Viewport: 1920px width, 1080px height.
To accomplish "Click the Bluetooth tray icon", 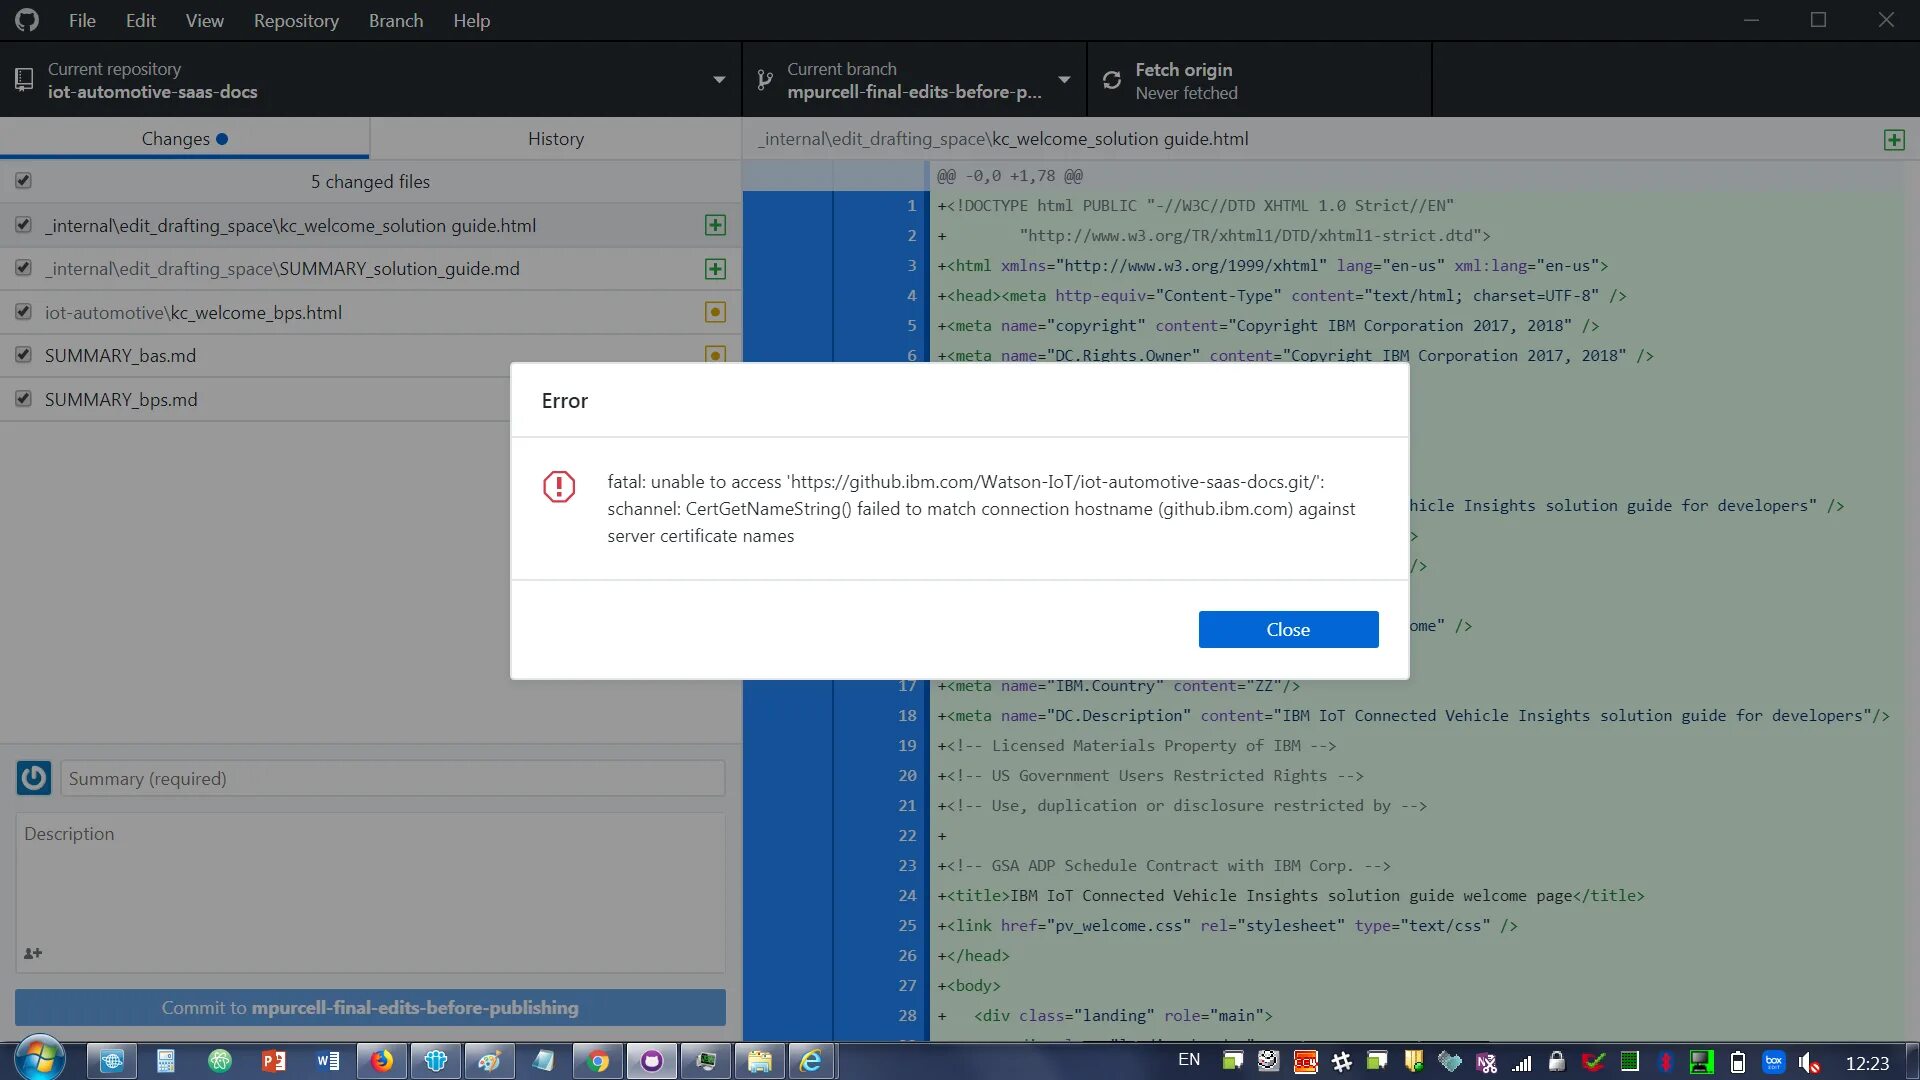I will (x=1666, y=1062).
